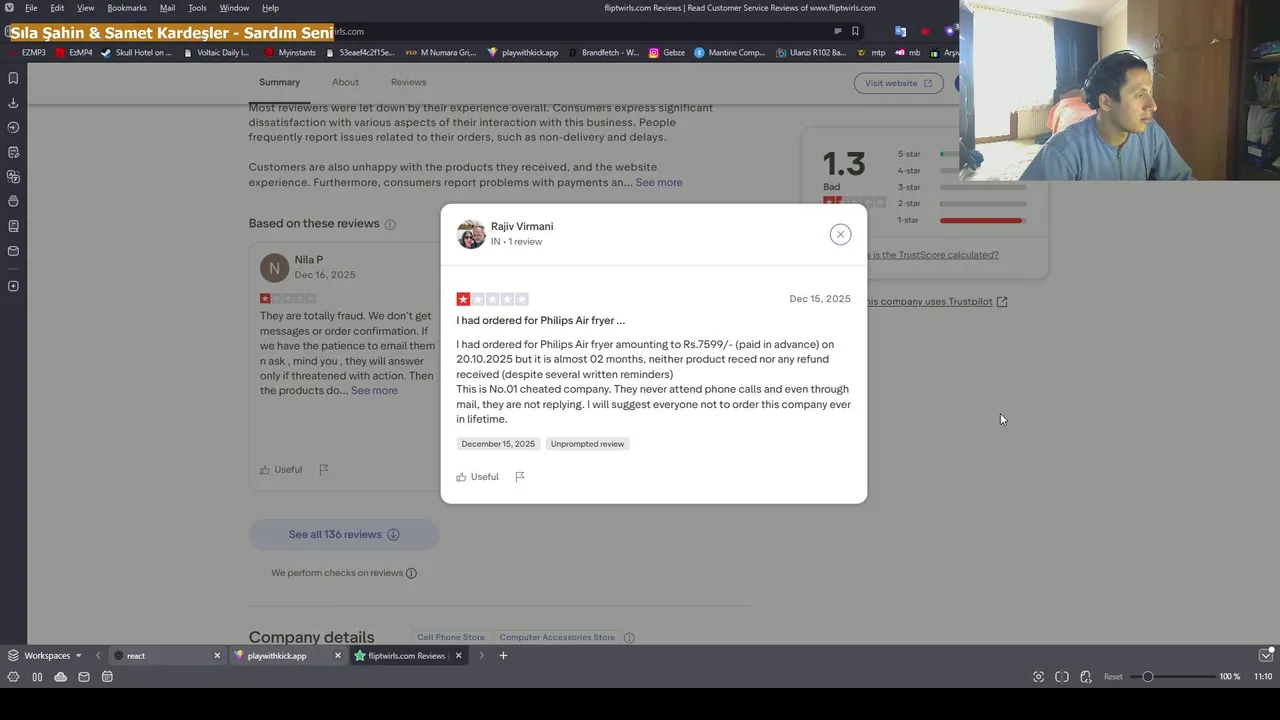1280x720 pixels.
Task: Reset the page zoom level
Action: pyautogui.click(x=1113, y=677)
